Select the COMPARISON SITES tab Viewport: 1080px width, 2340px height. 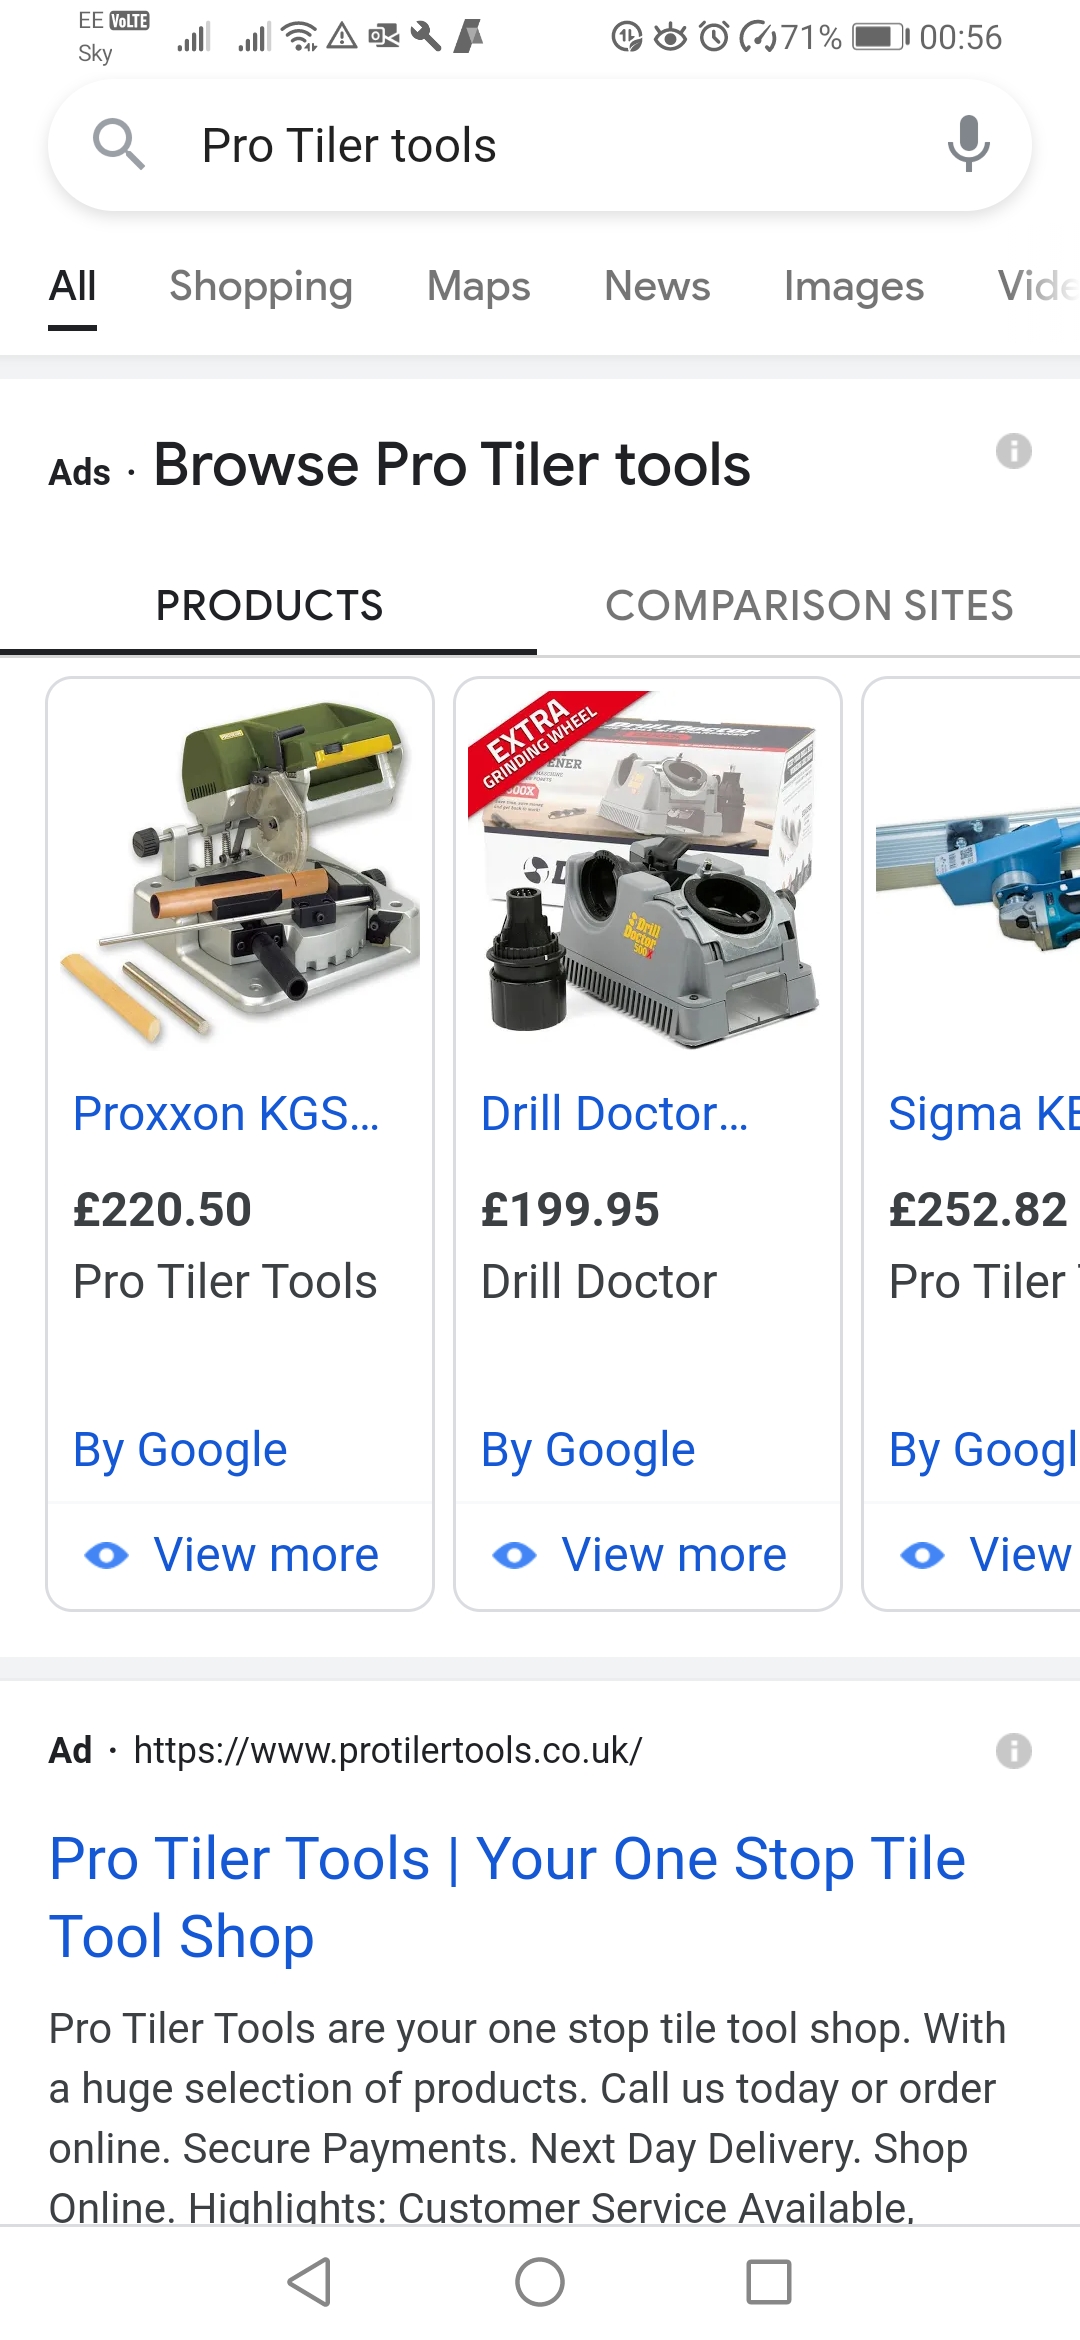click(x=809, y=605)
